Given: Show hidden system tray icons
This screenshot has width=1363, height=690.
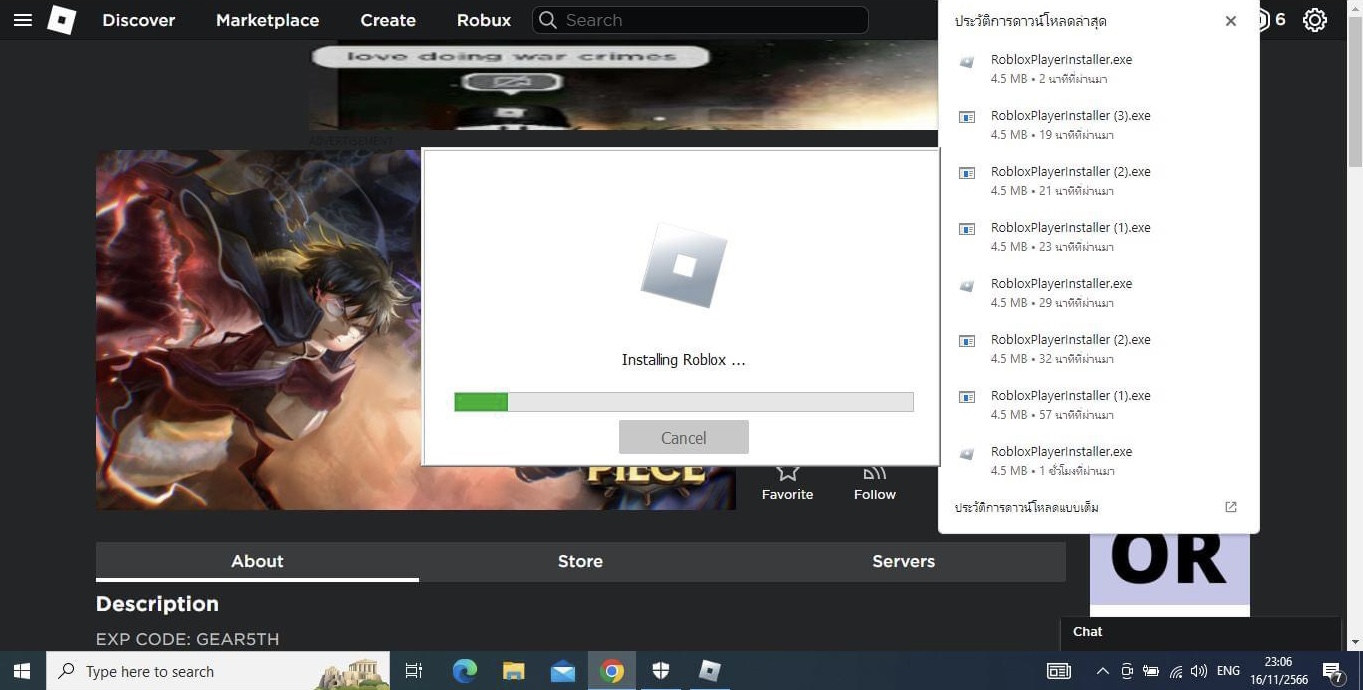Looking at the screenshot, I should tap(1102, 671).
